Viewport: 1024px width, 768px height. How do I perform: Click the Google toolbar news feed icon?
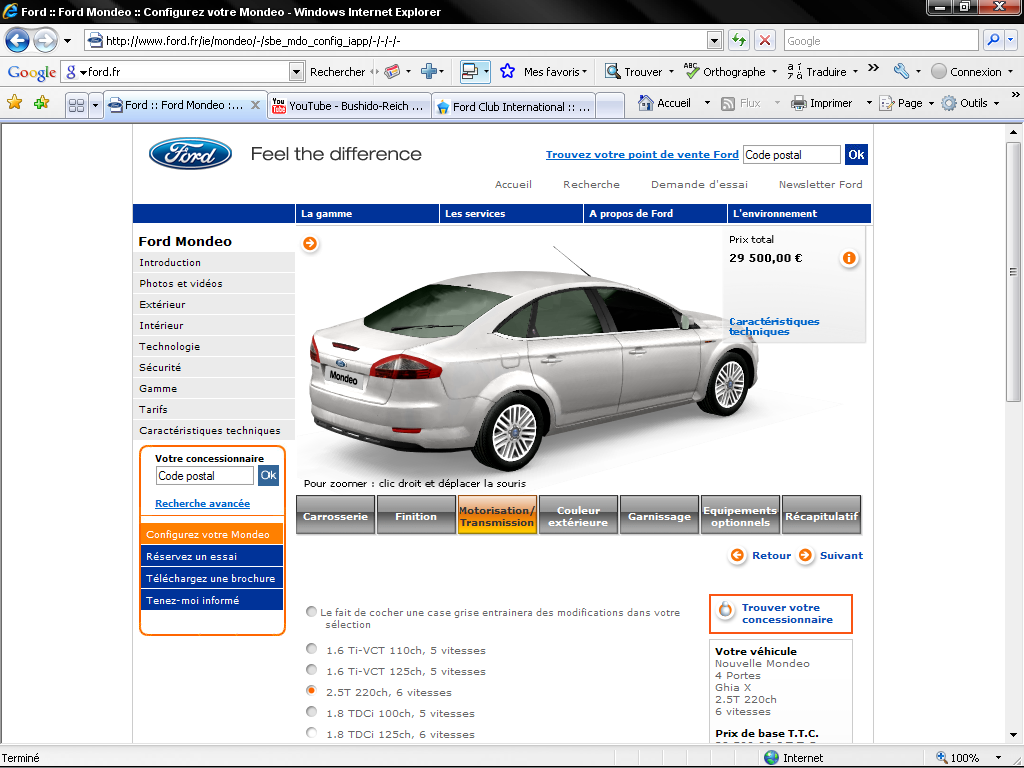(392, 71)
